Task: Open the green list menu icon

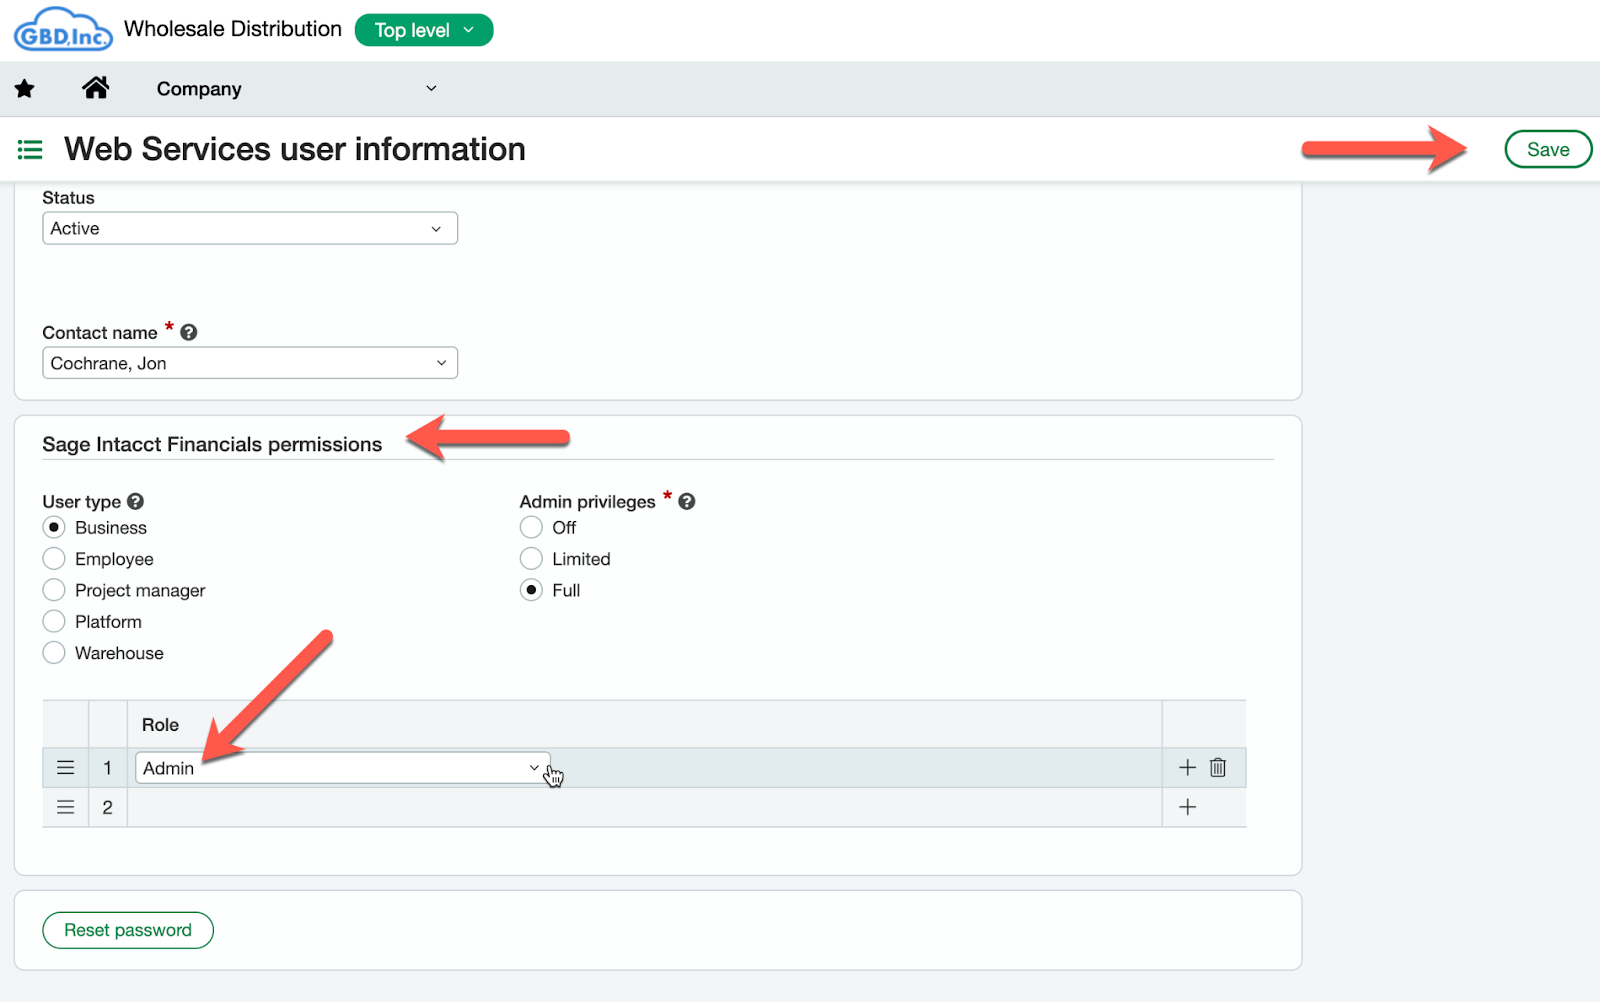Action: 30,150
